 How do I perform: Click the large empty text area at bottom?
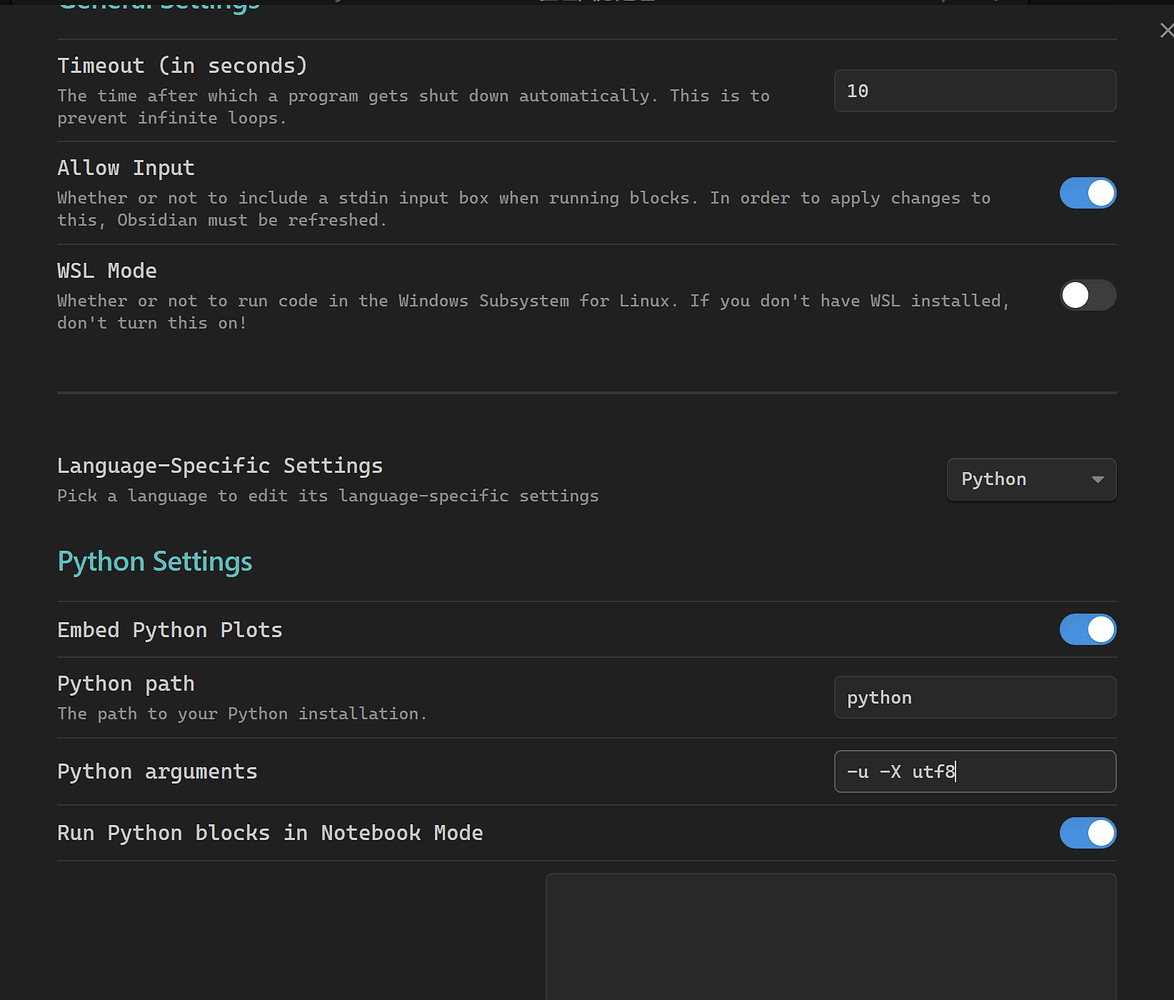[x=831, y=936]
